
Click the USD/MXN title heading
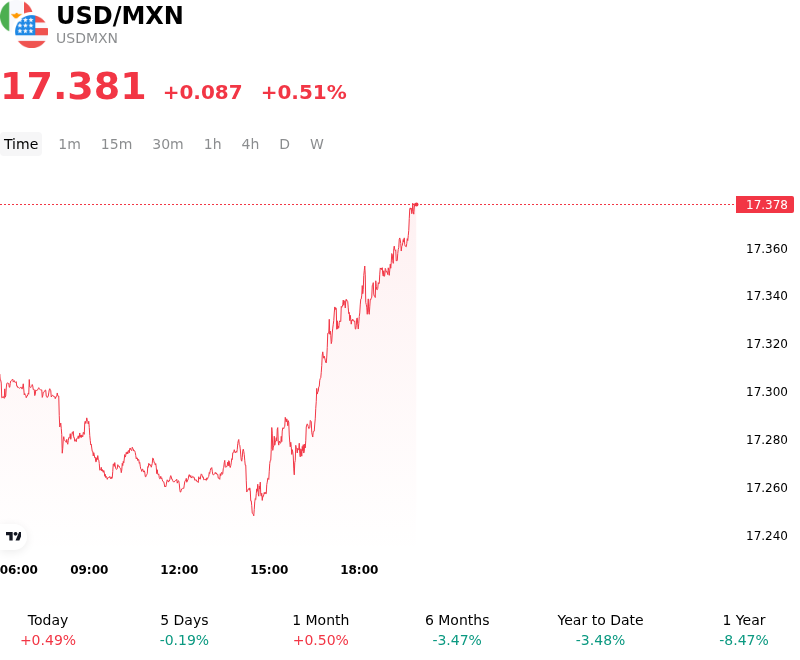pyautogui.click(x=119, y=15)
